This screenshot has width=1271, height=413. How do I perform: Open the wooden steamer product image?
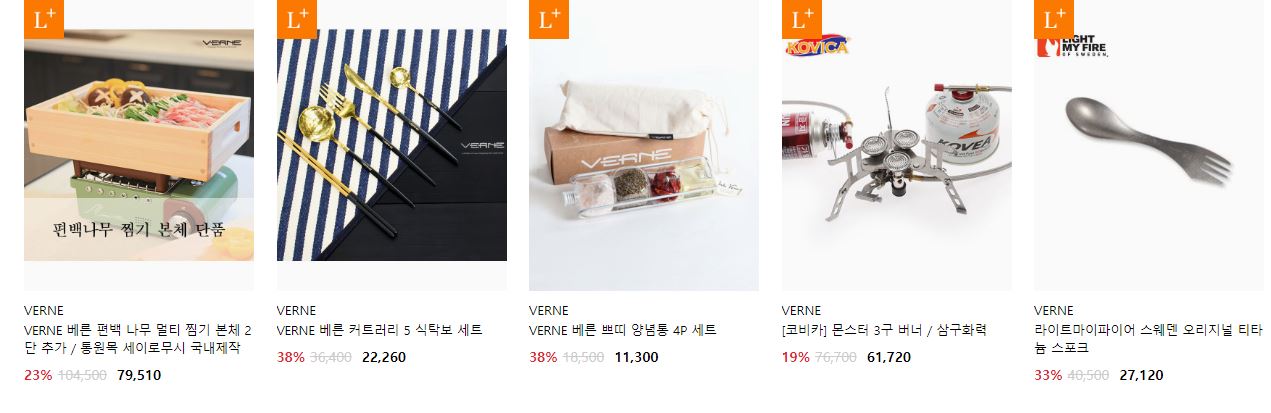[x=139, y=145]
